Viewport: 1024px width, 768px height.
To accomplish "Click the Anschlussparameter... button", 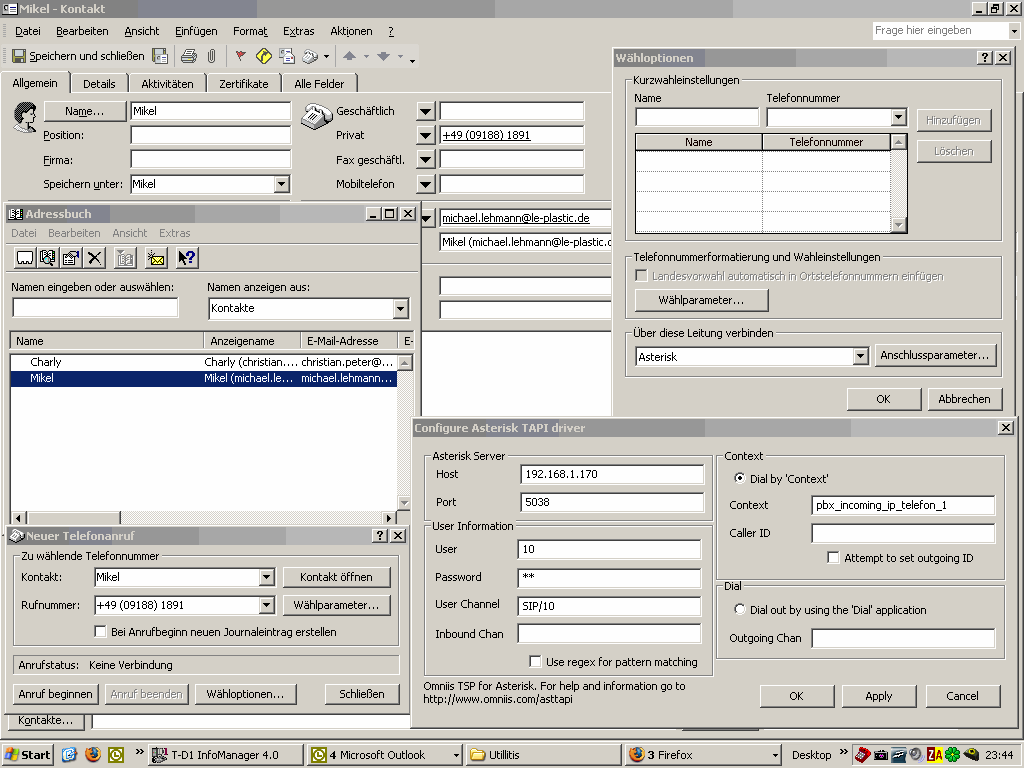I will pyautogui.click(x=935, y=355).
